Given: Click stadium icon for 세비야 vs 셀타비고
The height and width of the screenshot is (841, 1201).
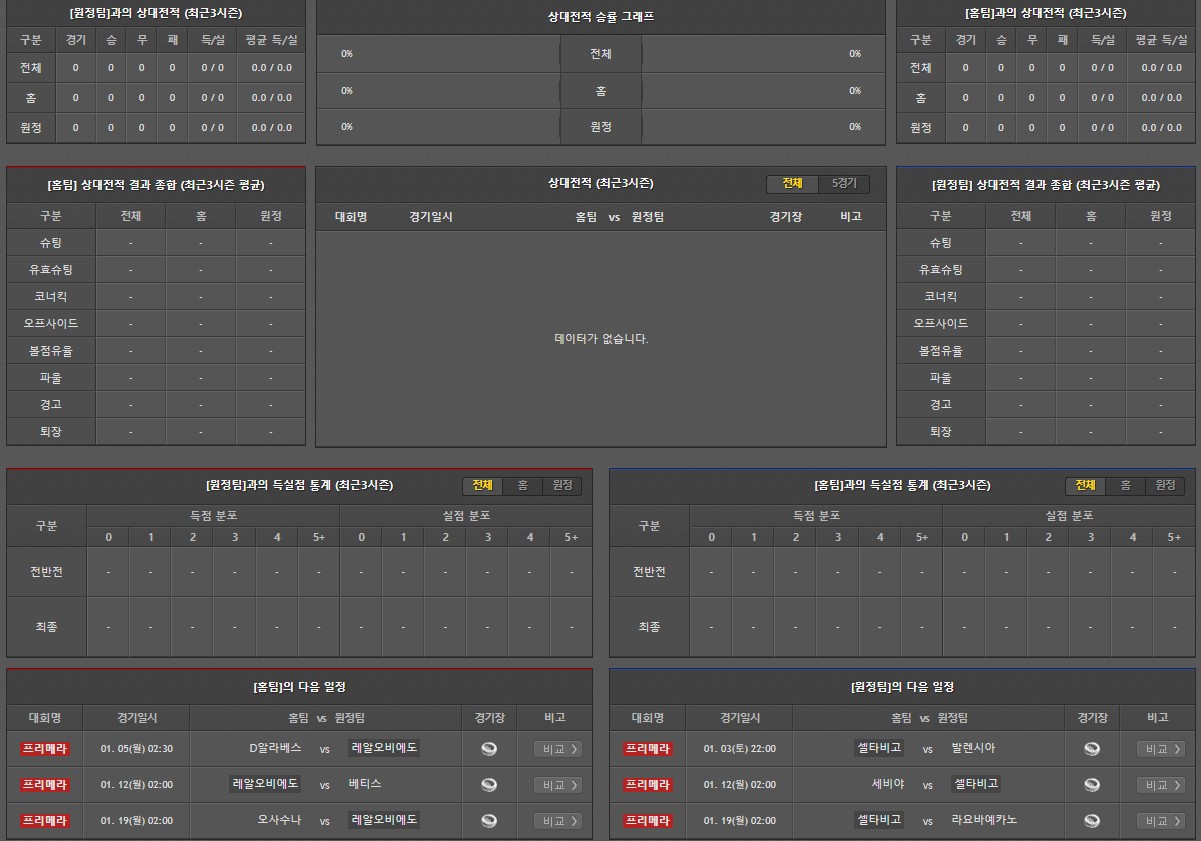Looking at the screenshot, I should coord(1092,785).
